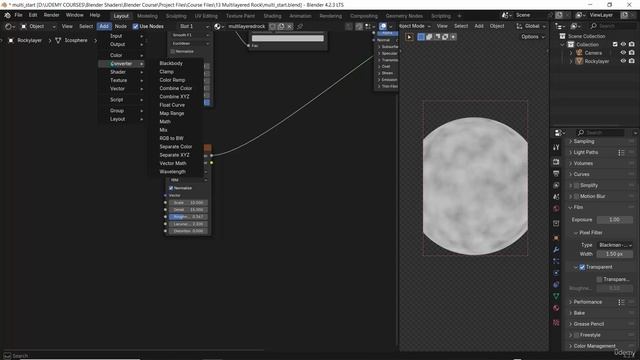Viewport: 640px width, 360px height.
Task: Open the Slot 1 dropdown
Action: click(x=194, y=26)
